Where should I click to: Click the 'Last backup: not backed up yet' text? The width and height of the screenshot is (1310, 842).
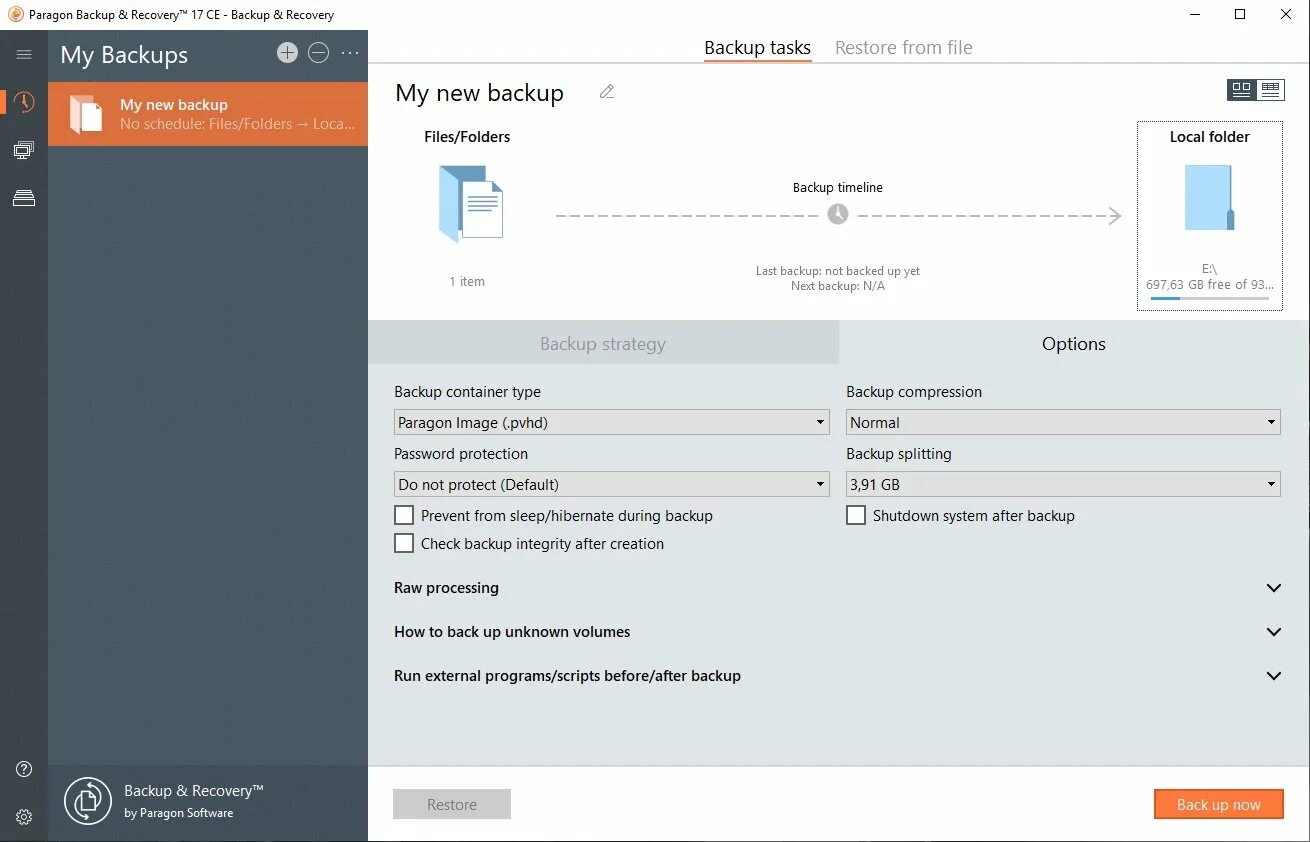pos(838,271)
